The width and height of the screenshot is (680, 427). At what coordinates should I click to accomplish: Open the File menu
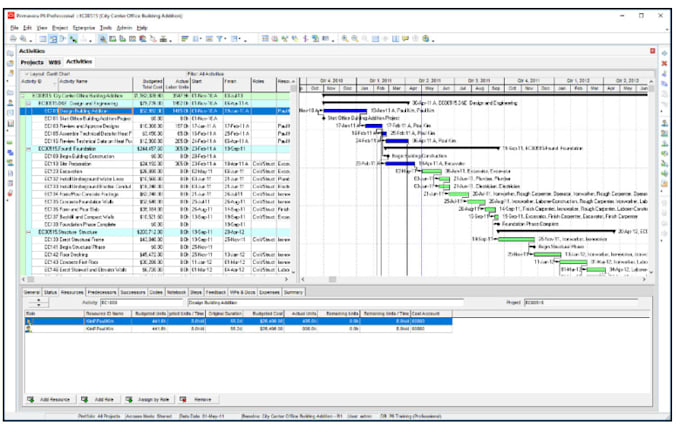tap(14, 28)
